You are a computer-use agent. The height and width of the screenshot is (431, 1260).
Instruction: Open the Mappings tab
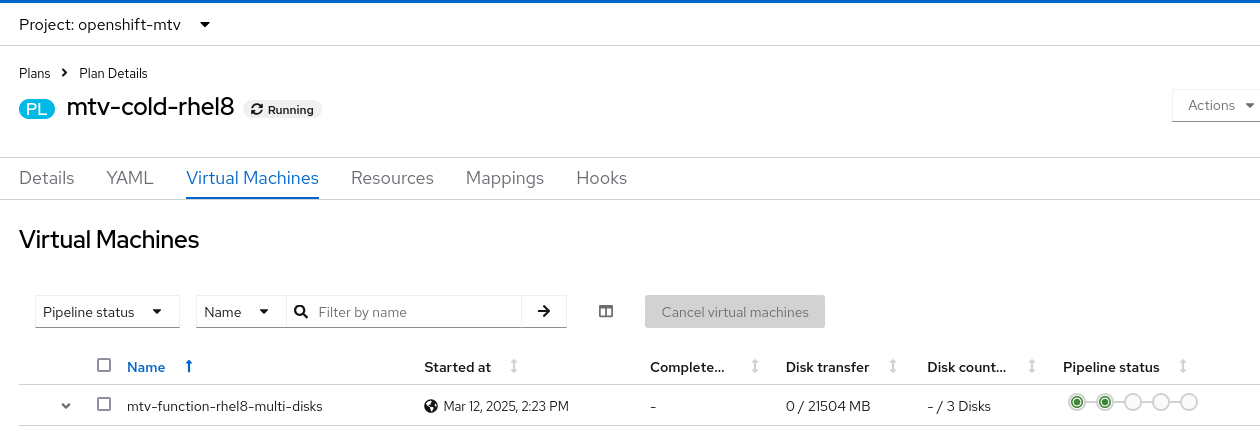point(505,178)
